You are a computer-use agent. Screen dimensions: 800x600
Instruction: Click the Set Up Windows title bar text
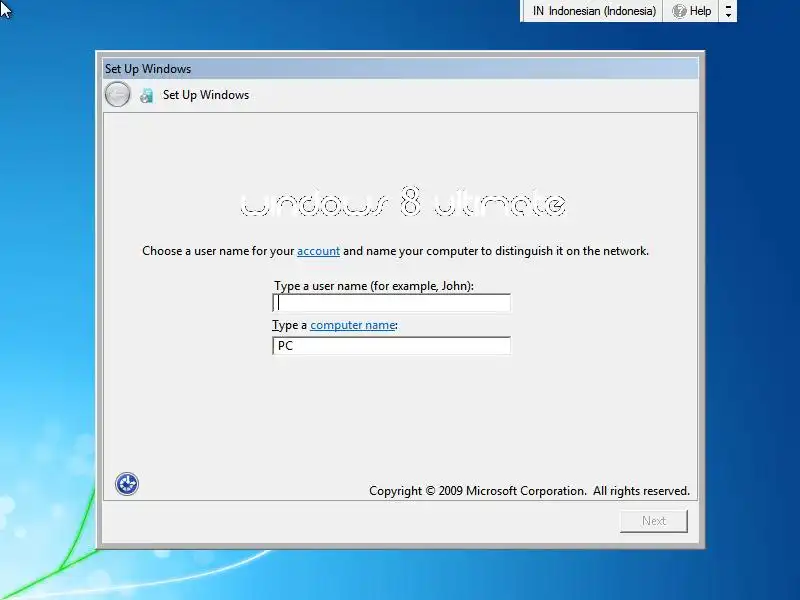pos(148,69)
